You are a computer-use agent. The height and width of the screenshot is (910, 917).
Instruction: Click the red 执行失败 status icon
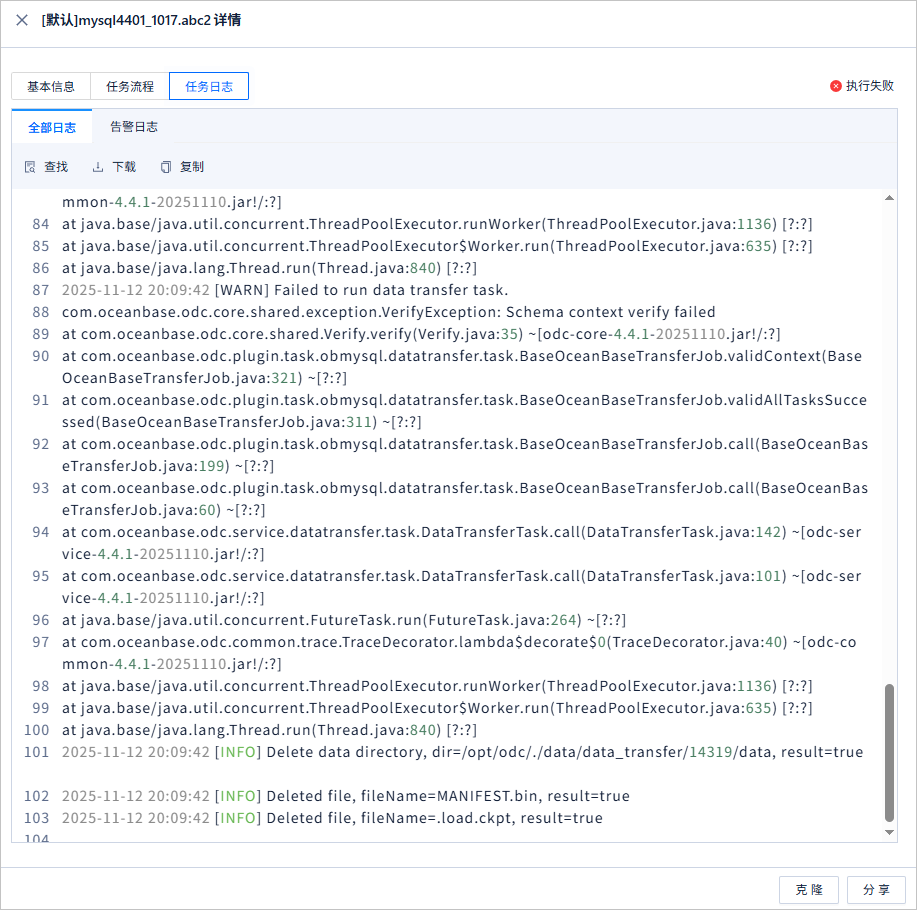click(x=836, y=87)
